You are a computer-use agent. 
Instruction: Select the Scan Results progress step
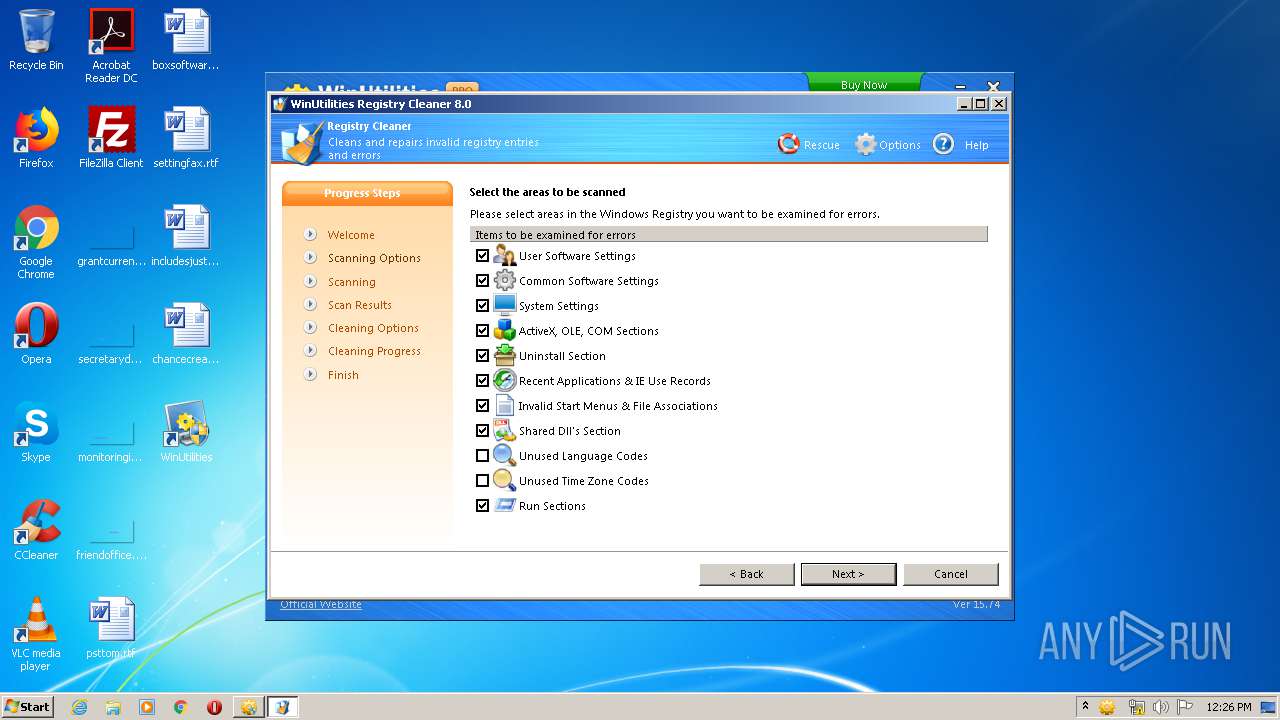(x=360, y=305)
